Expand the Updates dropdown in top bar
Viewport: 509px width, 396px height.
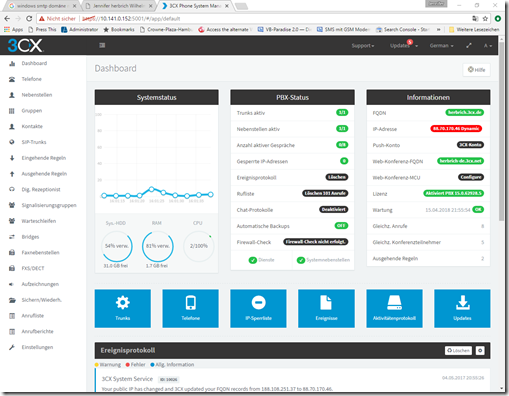point(404,46)
